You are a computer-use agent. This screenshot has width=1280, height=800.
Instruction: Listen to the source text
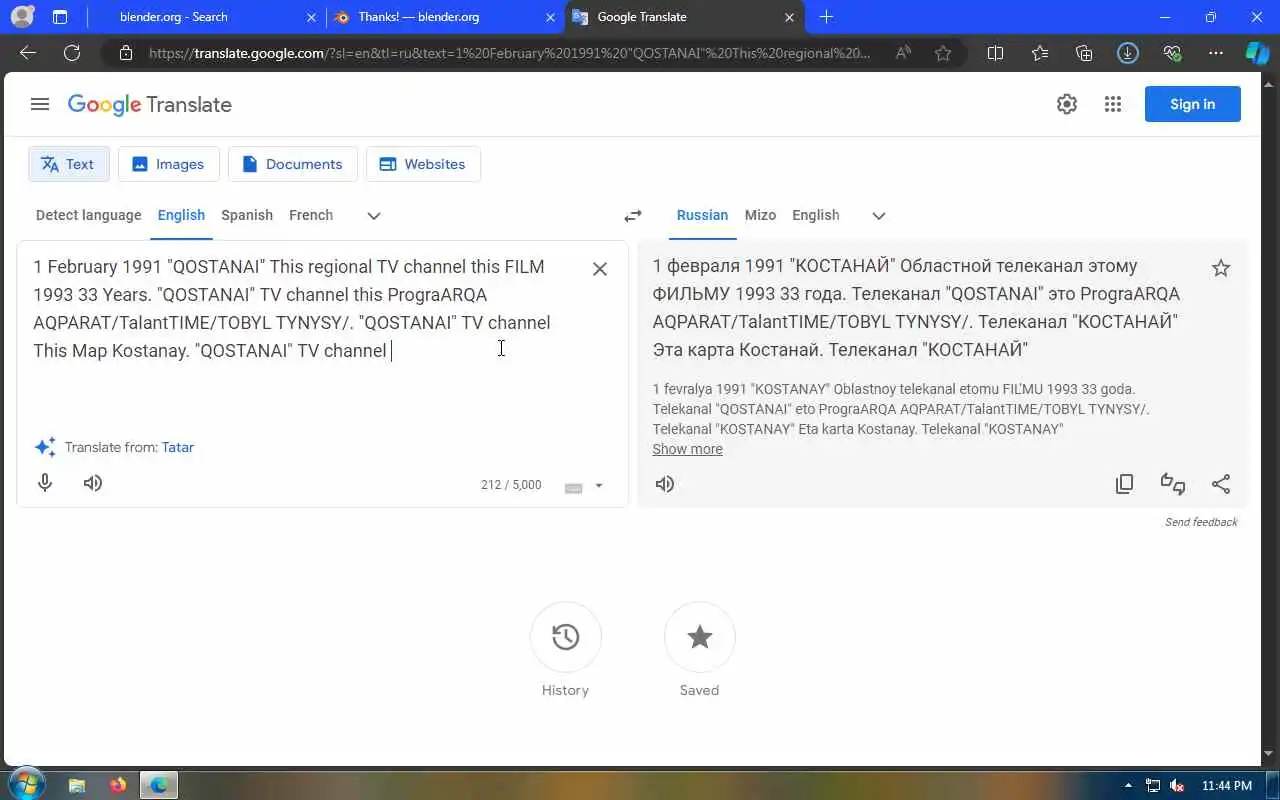coord(93,483)
